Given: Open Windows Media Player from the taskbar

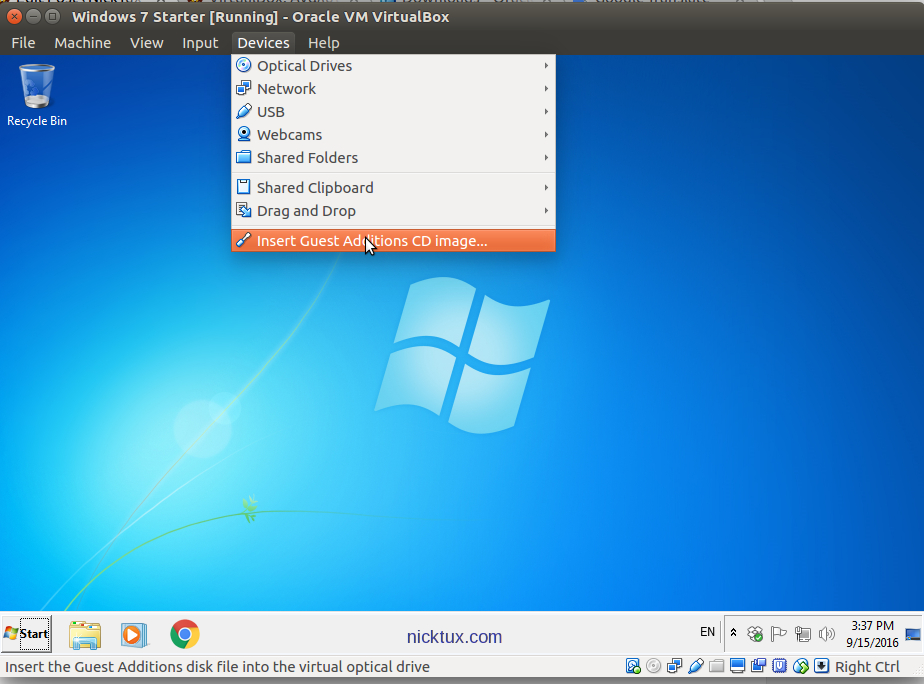Looking at the screenshot, I should click(133, 634).
